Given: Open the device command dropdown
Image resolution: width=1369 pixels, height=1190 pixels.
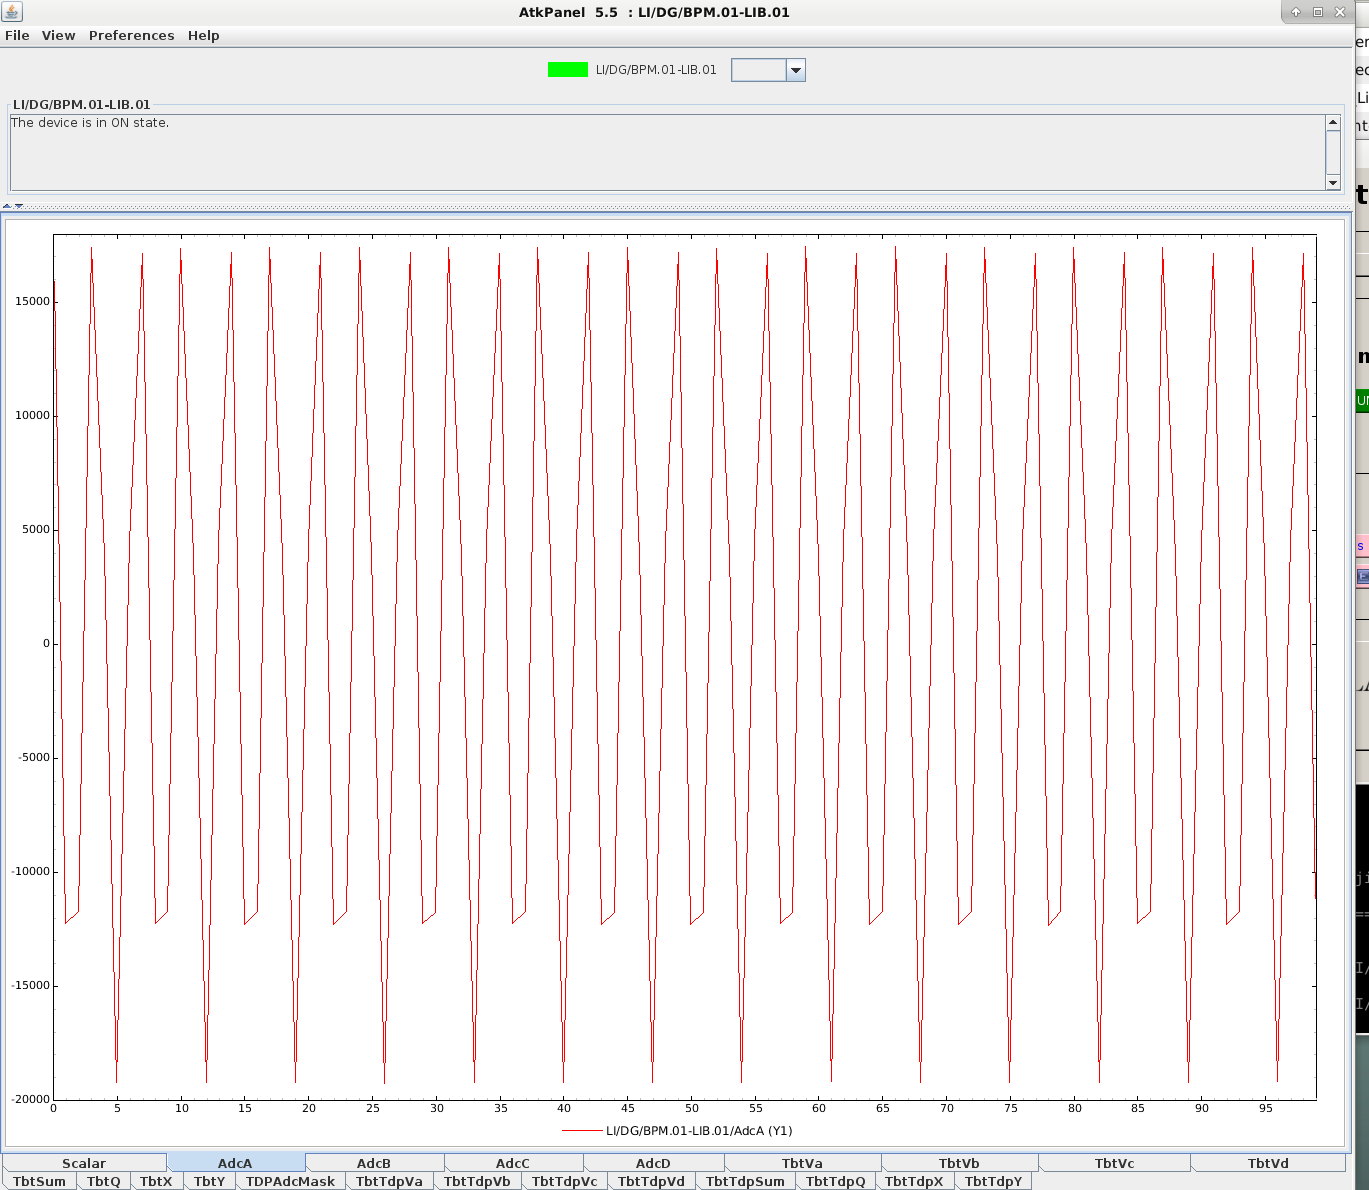Looking at the screenshot, I should point(795,70).
